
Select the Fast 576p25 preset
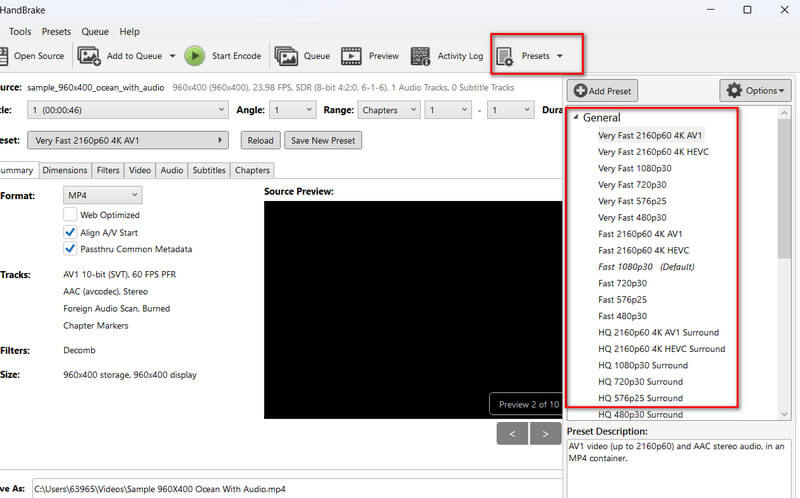click(622, 299)
